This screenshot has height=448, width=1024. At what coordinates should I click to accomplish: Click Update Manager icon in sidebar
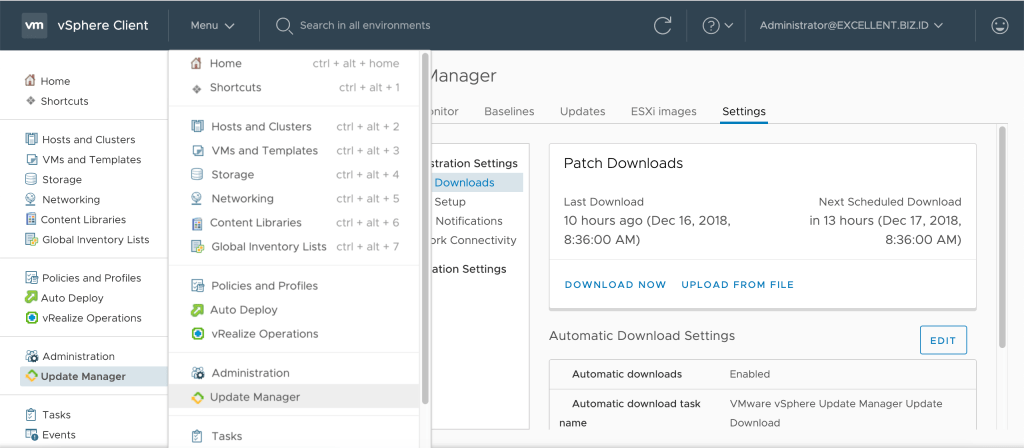click(x=31, y=376)
